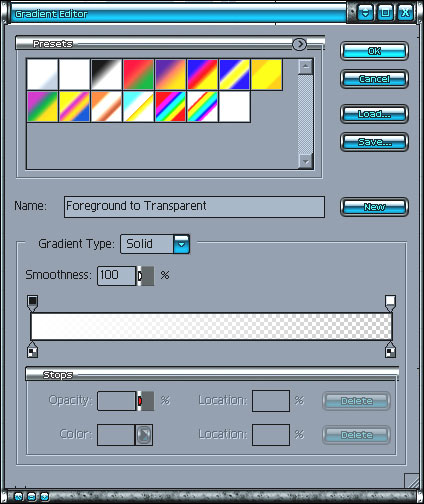This screenshot has height=504, width=424.
Task: Select the violet-orange gradient preset
Action: (x=170, y=74)
